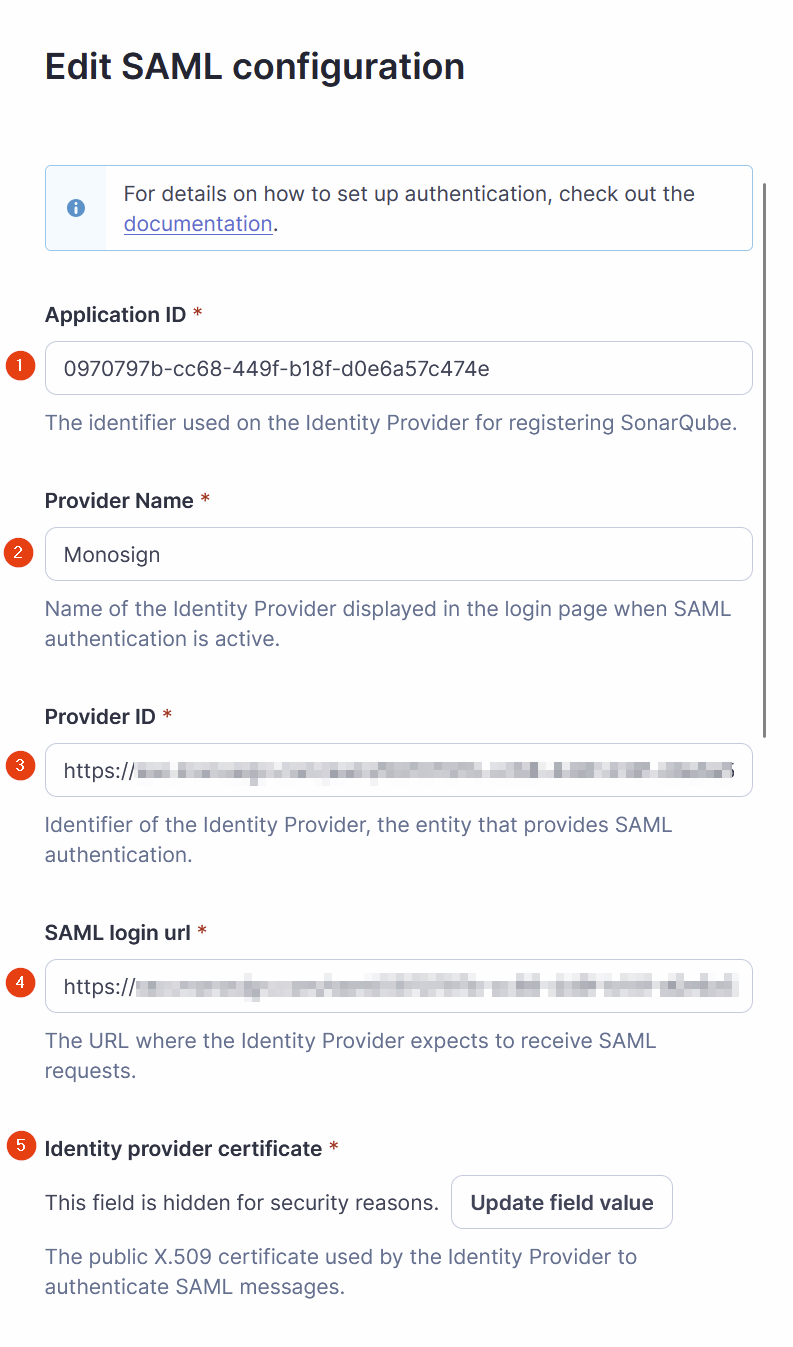Click the red number 5 badge
793x1347 pixels.
[20, 1146]
